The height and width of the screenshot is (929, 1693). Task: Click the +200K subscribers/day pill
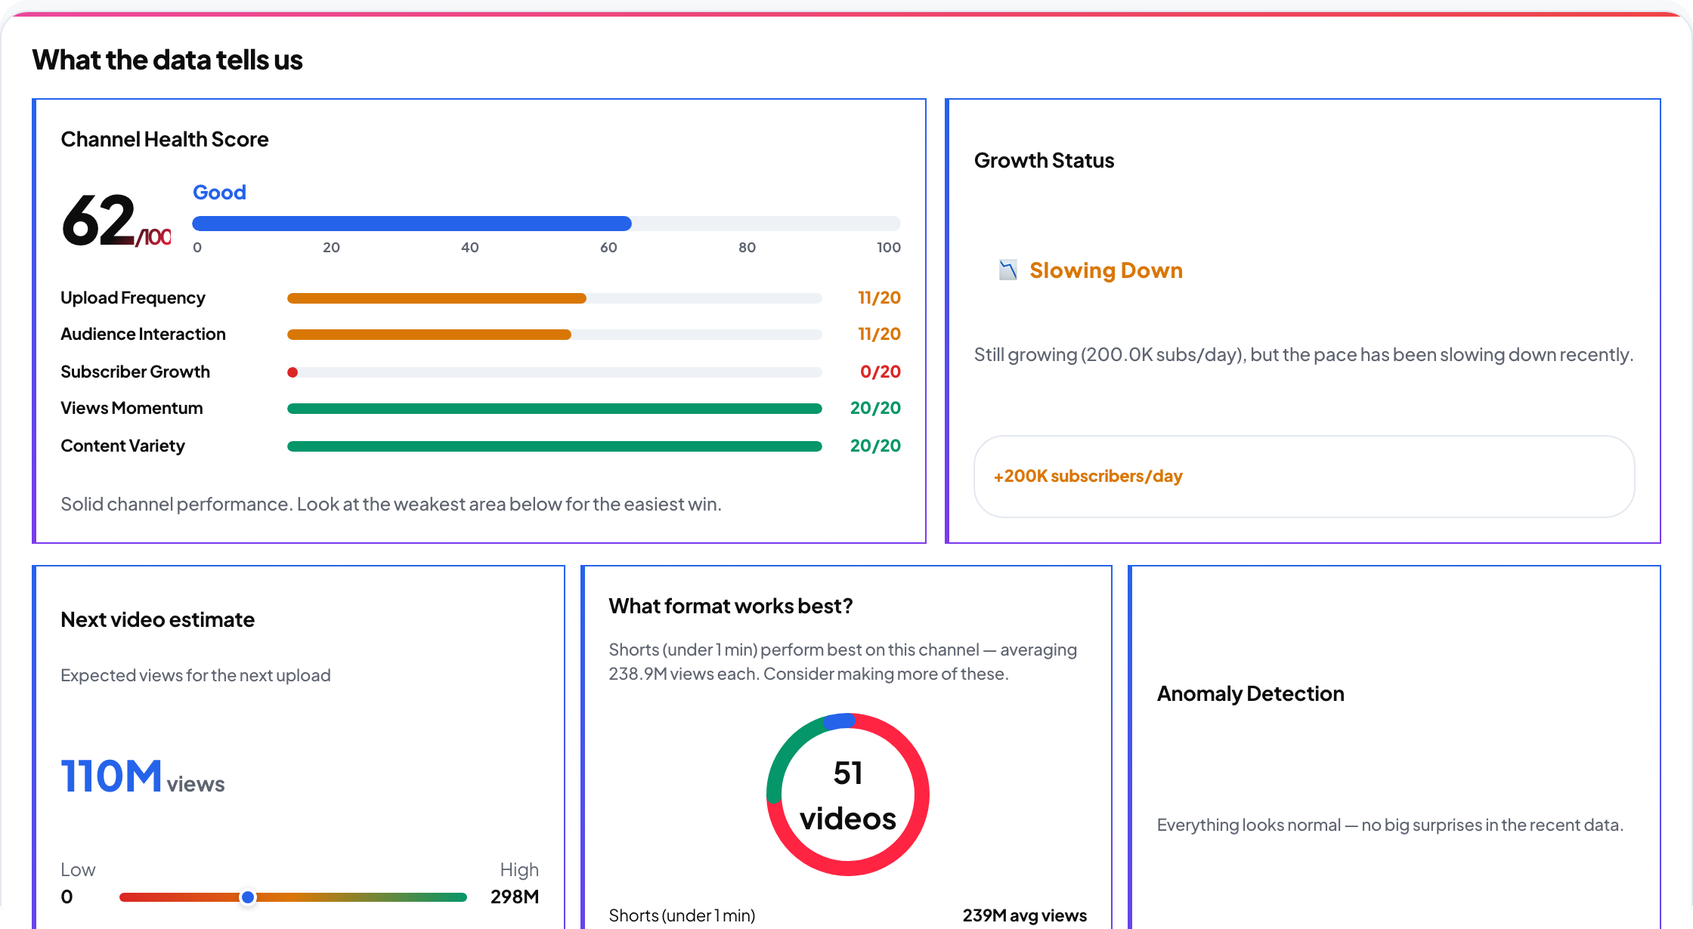coord(1304,476)
